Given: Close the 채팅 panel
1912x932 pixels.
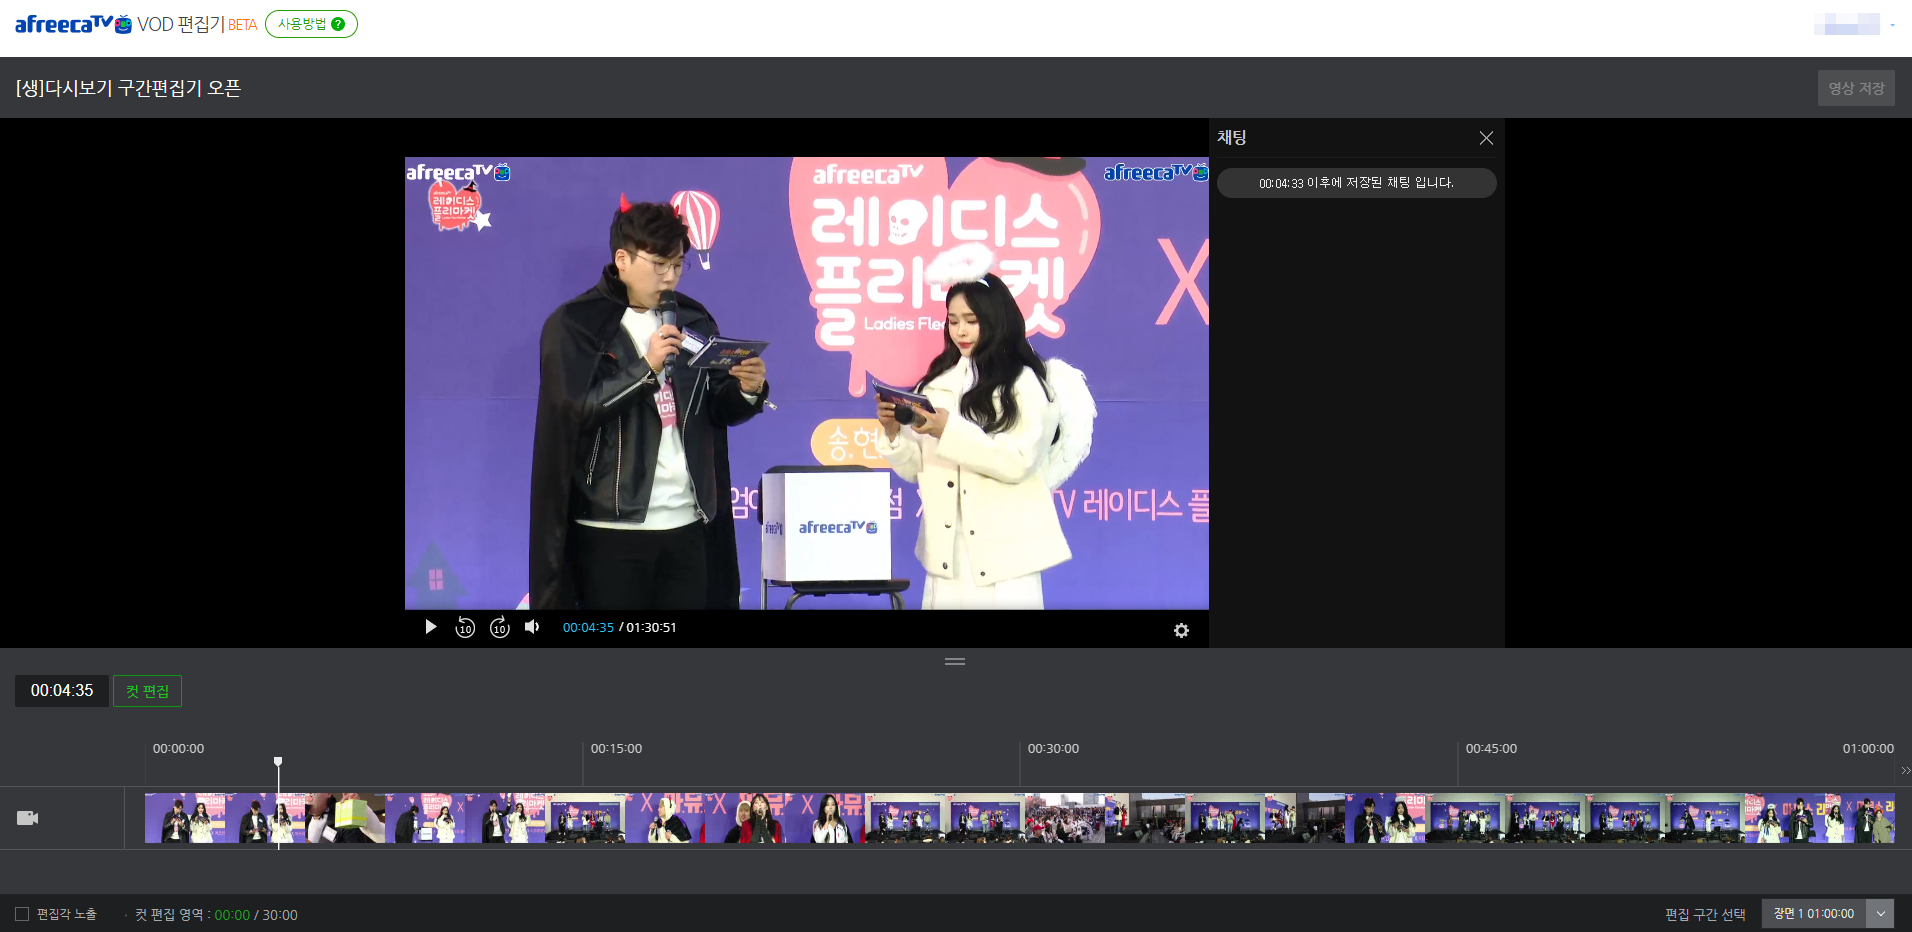Looking at the screenshot, I should 1486,138.
